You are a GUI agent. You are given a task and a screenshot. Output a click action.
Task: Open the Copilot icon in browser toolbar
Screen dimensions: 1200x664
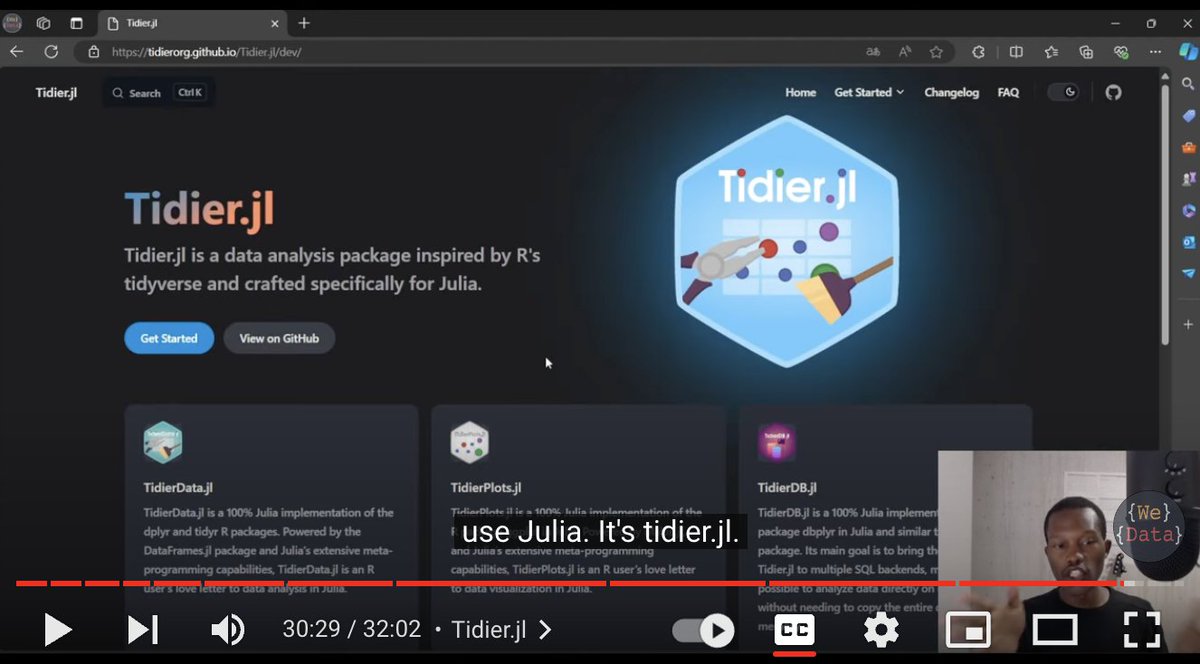click(x=1188, y=52)
